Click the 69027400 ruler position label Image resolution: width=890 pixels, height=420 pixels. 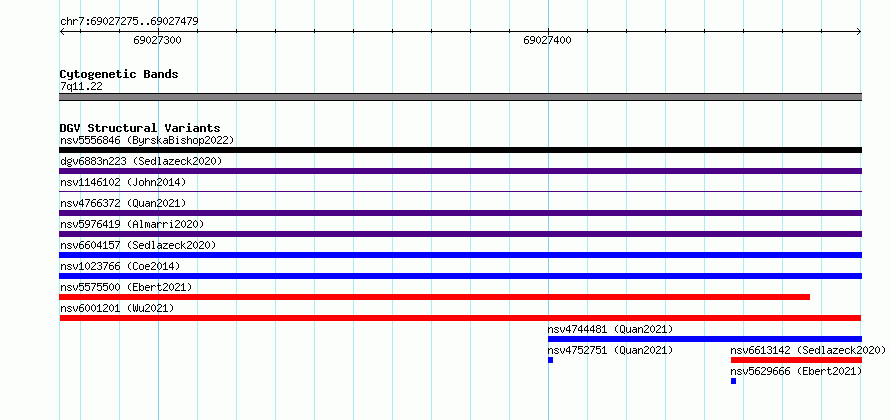(548, 40)
